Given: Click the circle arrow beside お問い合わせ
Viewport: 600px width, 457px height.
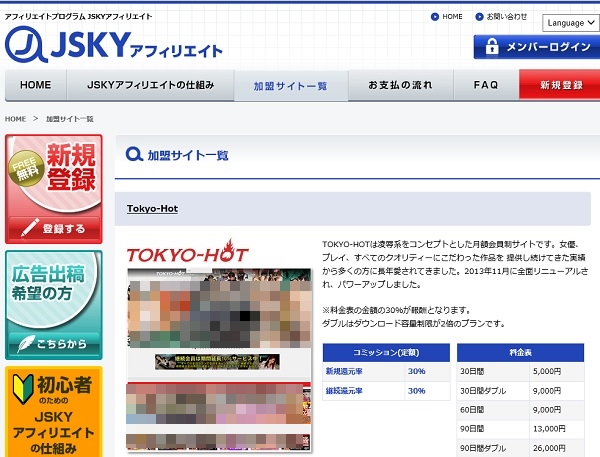Looking at the screenshot, I should click(x=479, y=17).
